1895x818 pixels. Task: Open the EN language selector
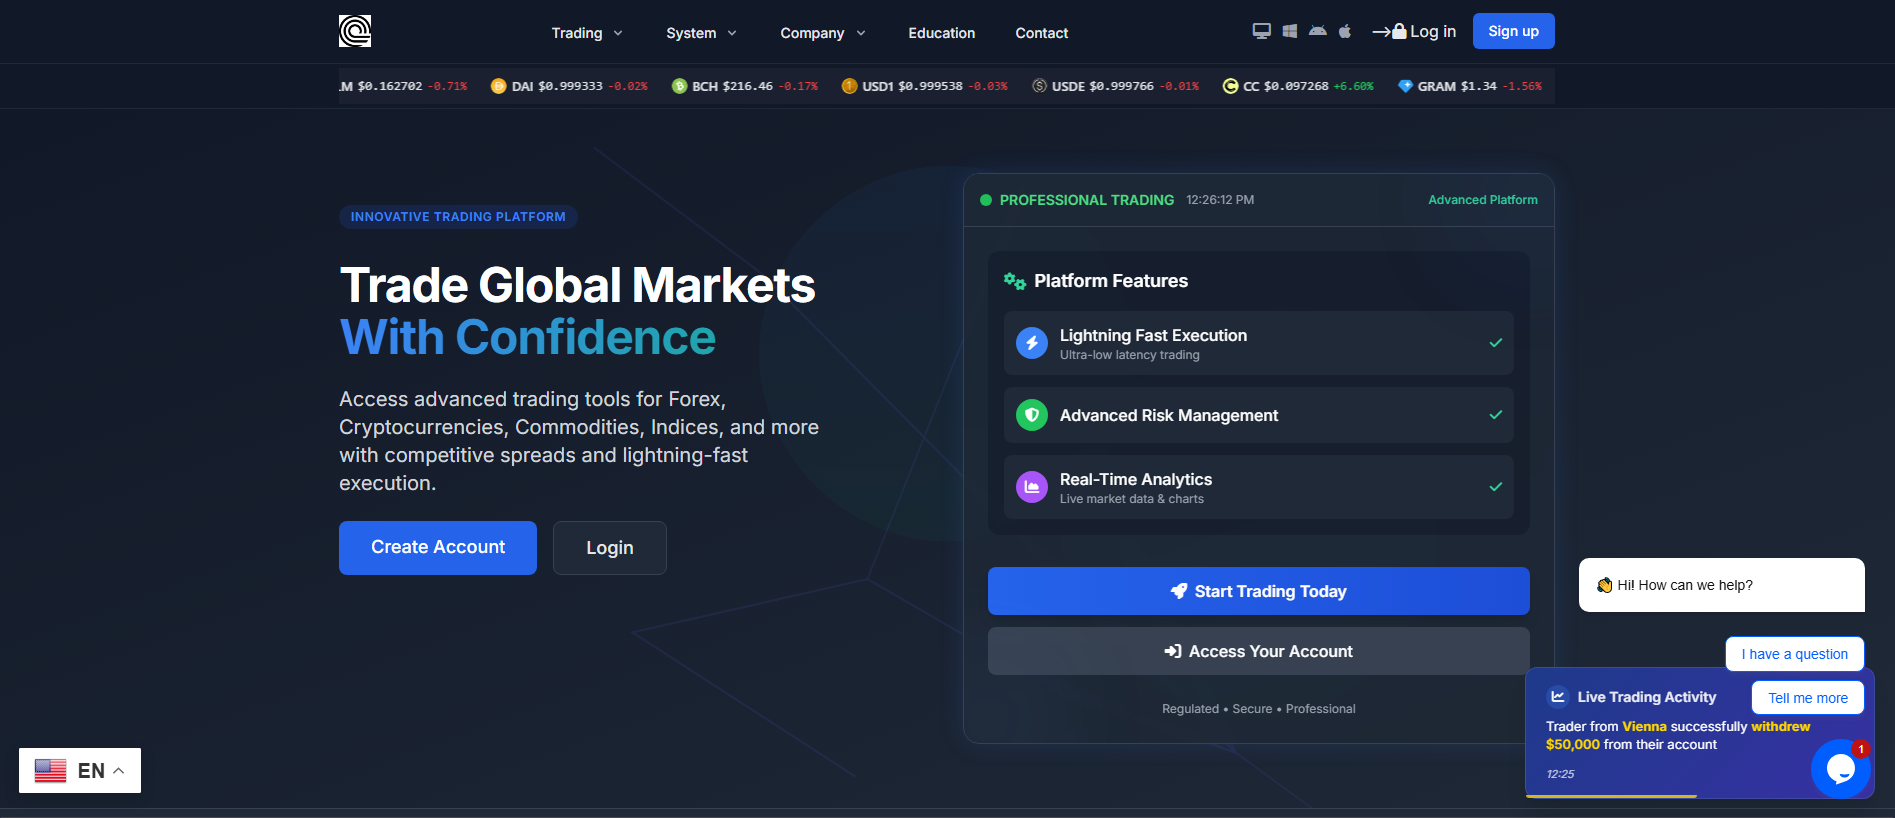point(80,771)
